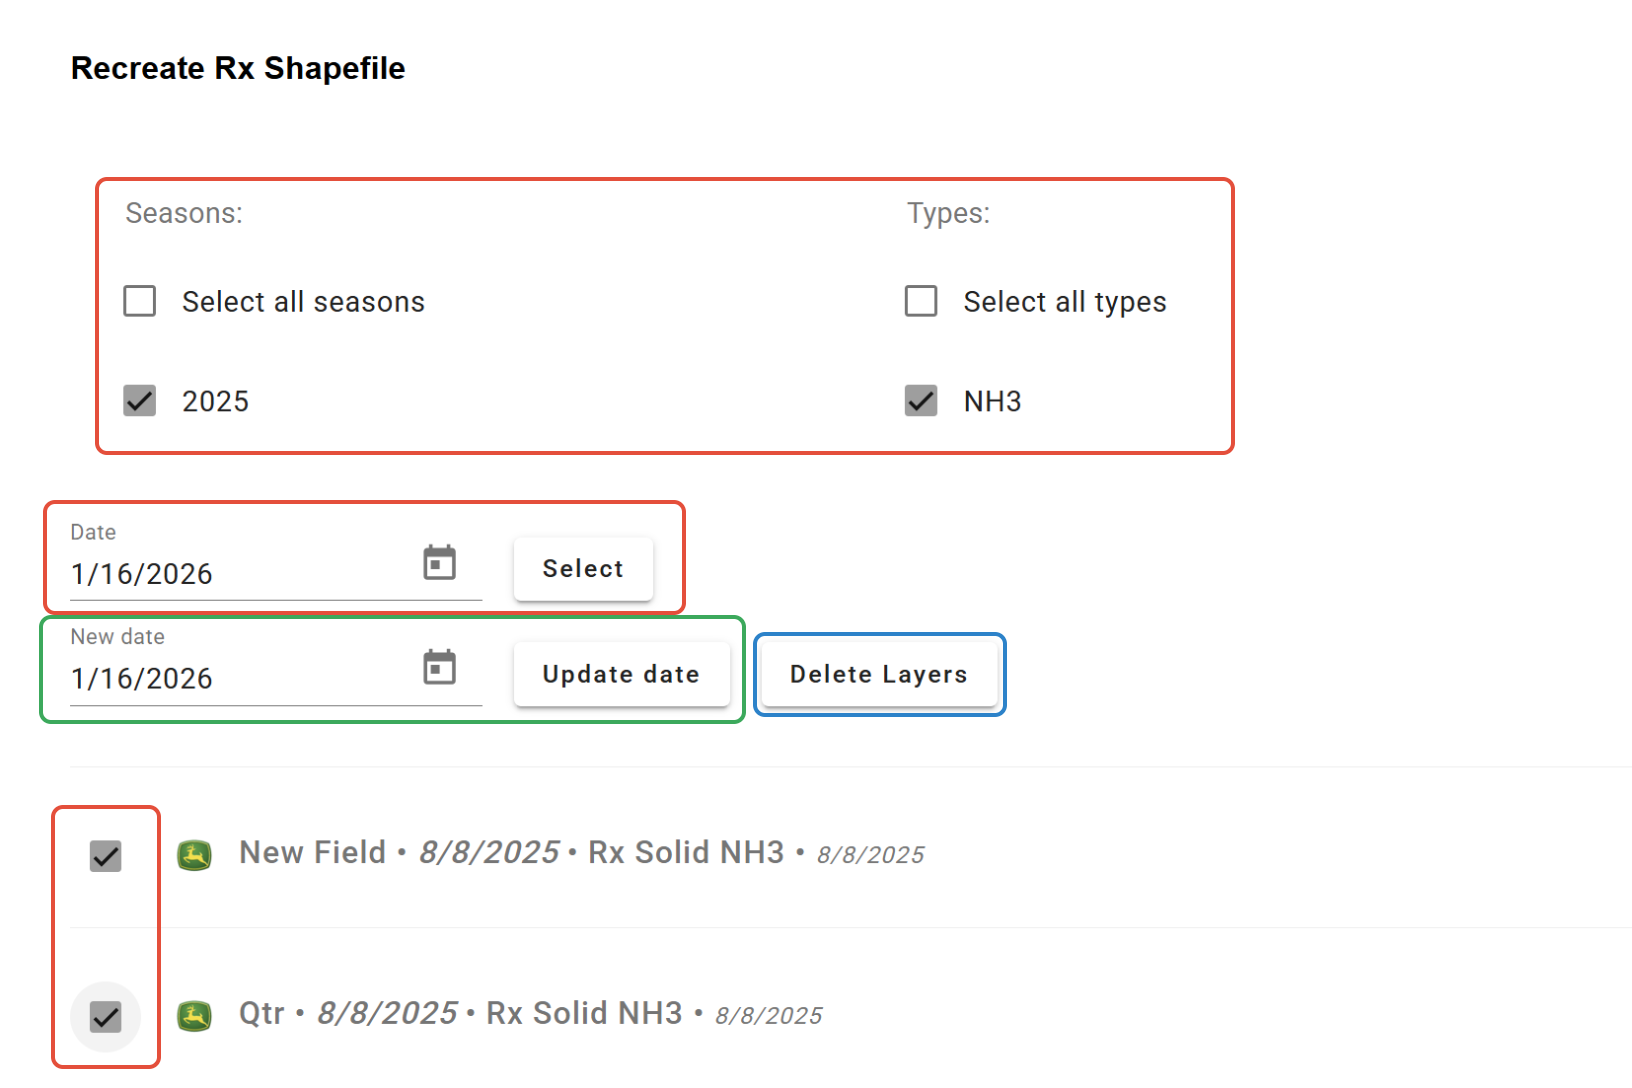The width and height of the screenshot is (1632, 1088).
Task: Focus the New date input field
Action: click(x=235, y=679)
